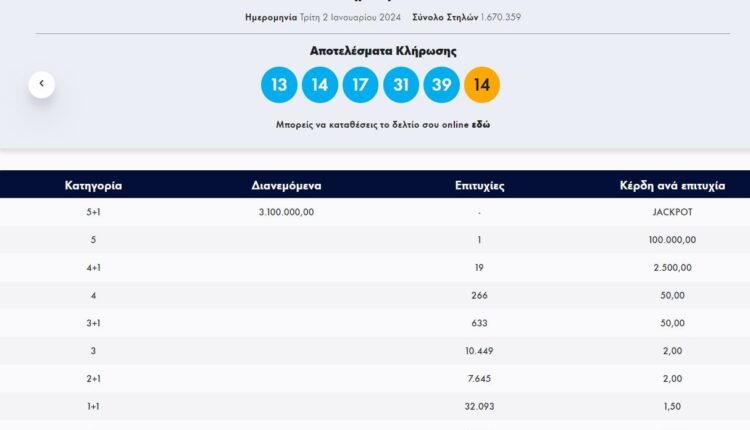Click the JACKPOT winnings cell
The width and height of the screenshot is (750, 430).
tap(672, 212)
